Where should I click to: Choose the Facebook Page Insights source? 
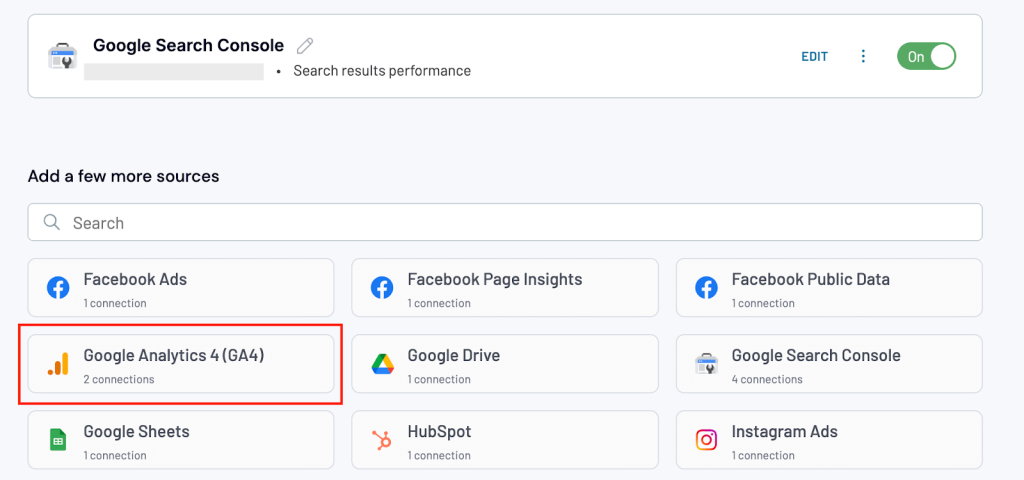(505, 288)
